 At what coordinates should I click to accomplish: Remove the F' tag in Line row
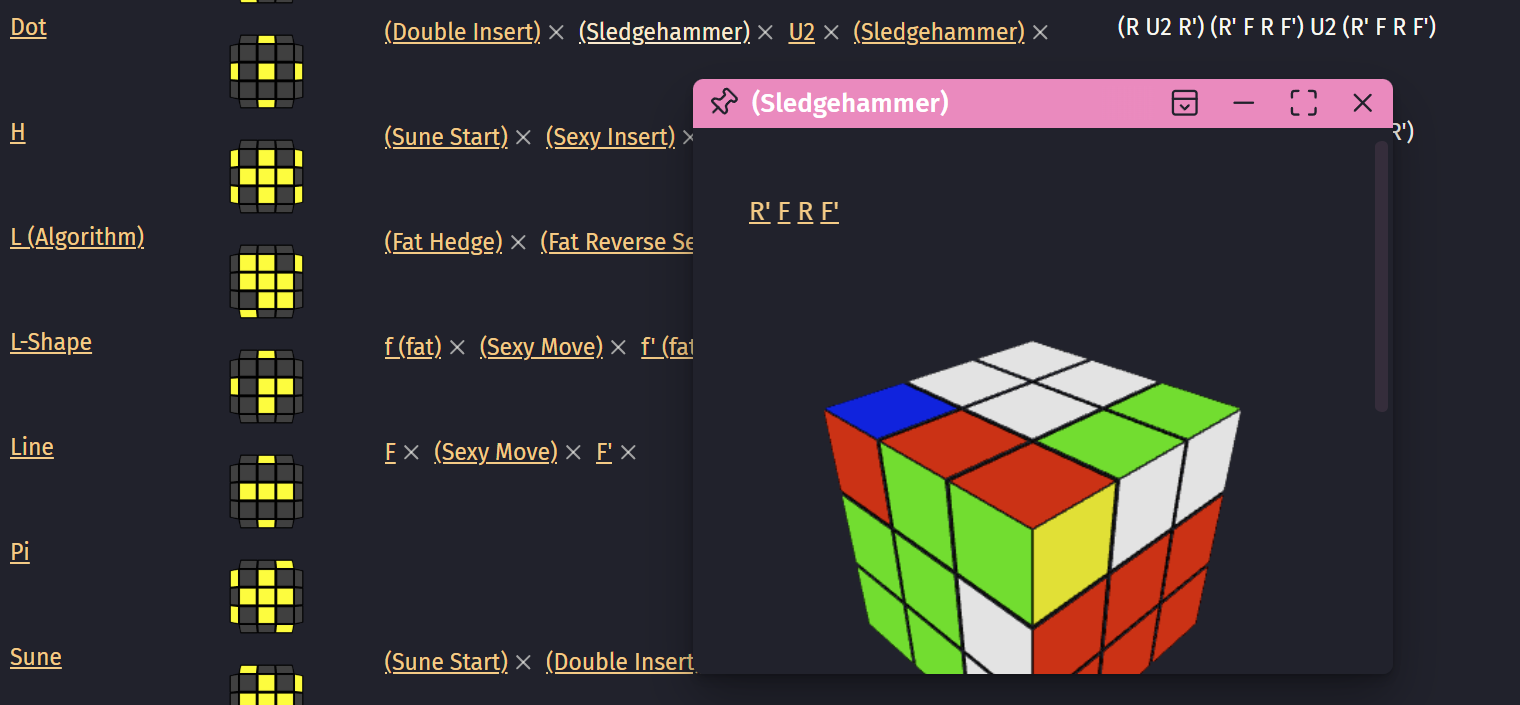[x=628, y=453]
